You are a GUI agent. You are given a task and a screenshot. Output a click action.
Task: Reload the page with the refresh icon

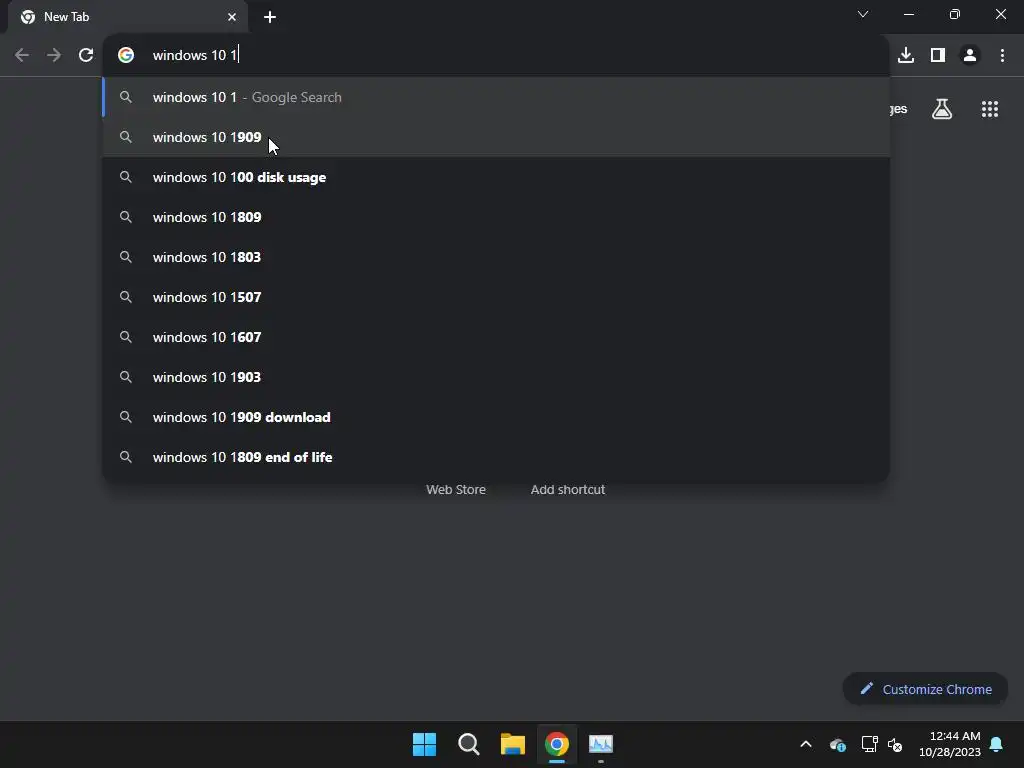pos(86,56)
